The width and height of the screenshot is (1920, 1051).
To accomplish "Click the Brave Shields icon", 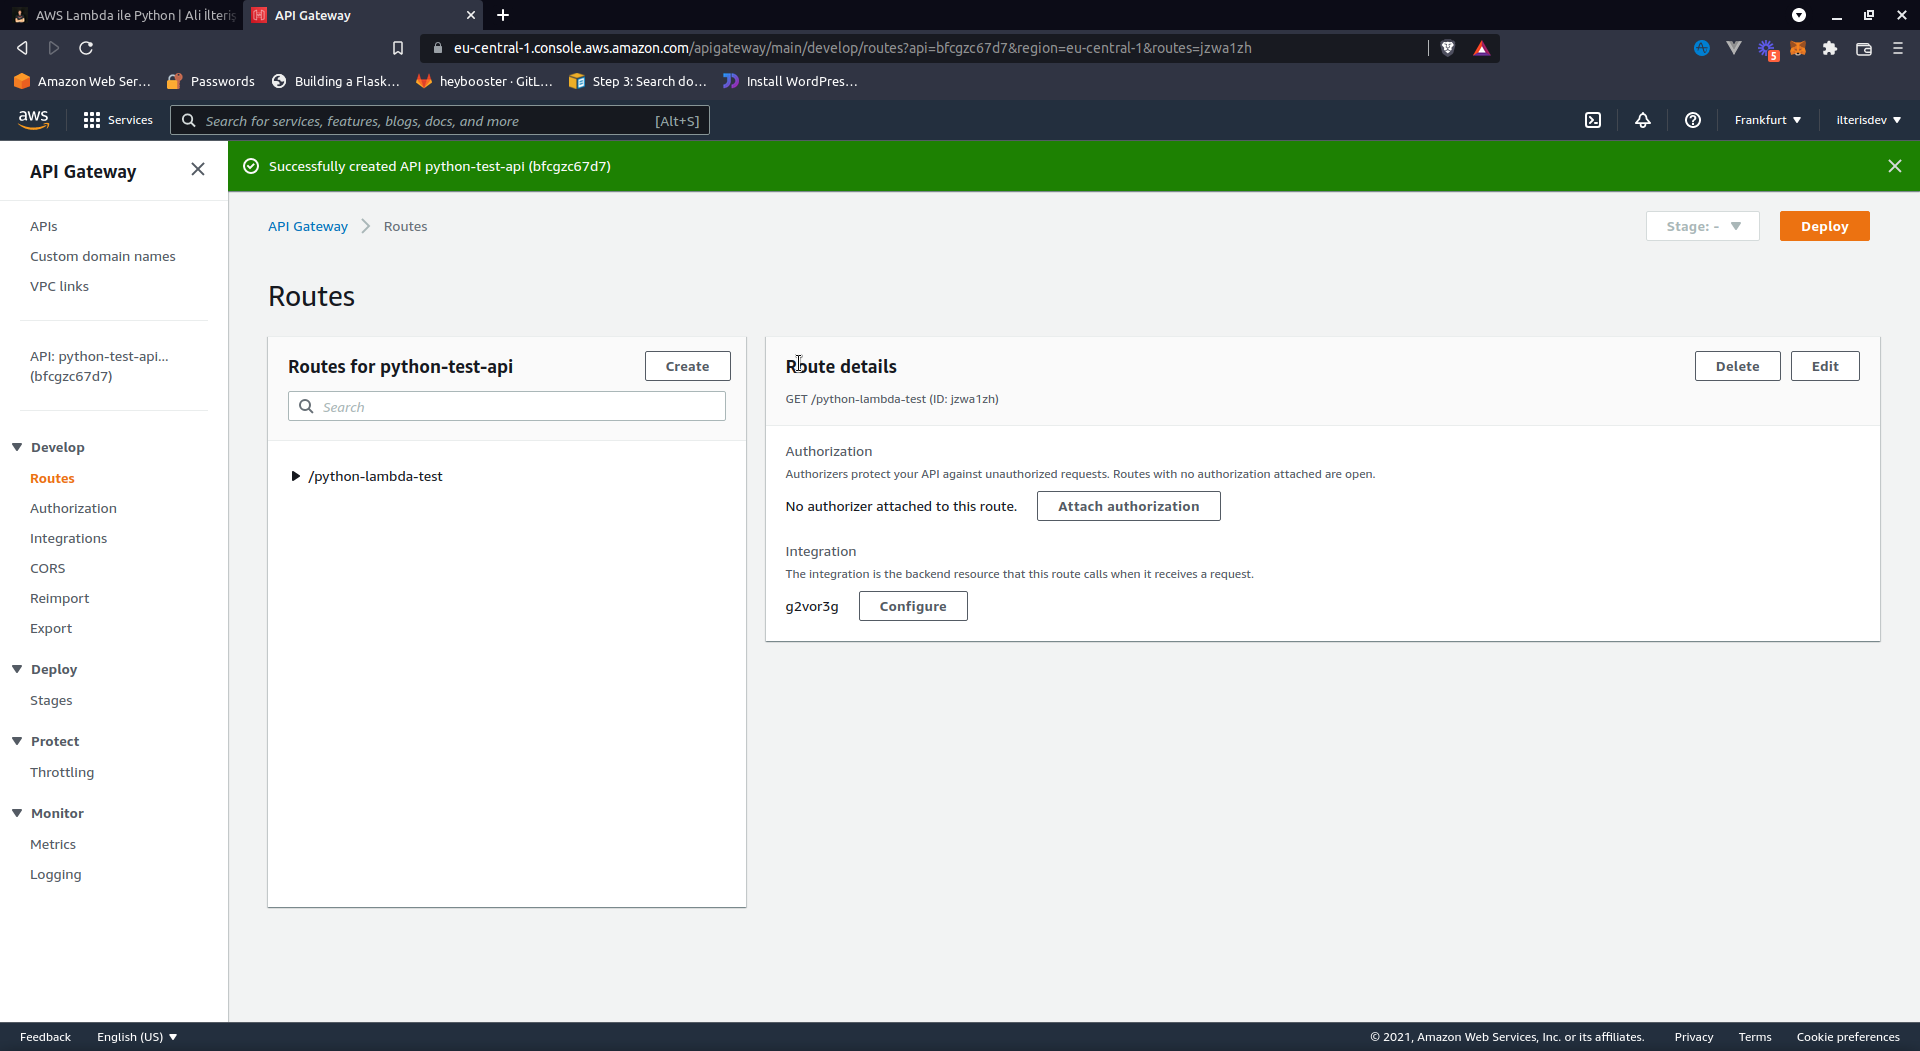I will coord(1447,48).
